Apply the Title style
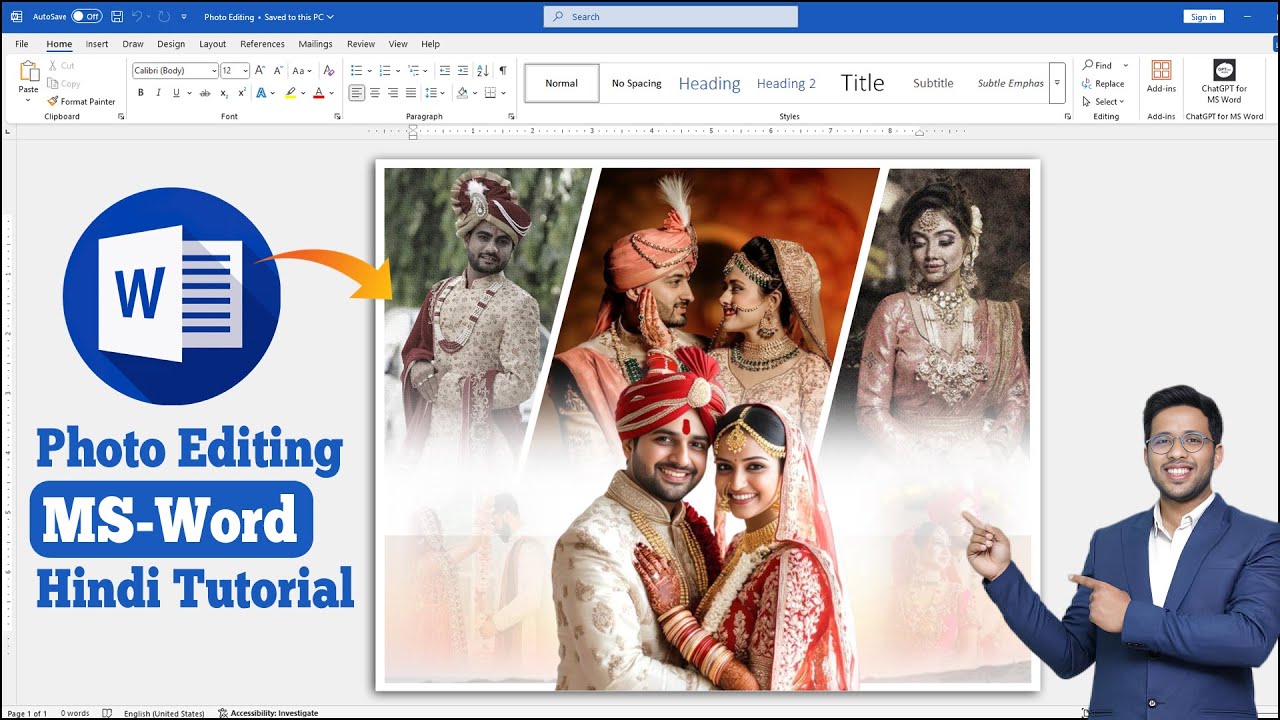The image size is (1280, 720). coord(862,83)
